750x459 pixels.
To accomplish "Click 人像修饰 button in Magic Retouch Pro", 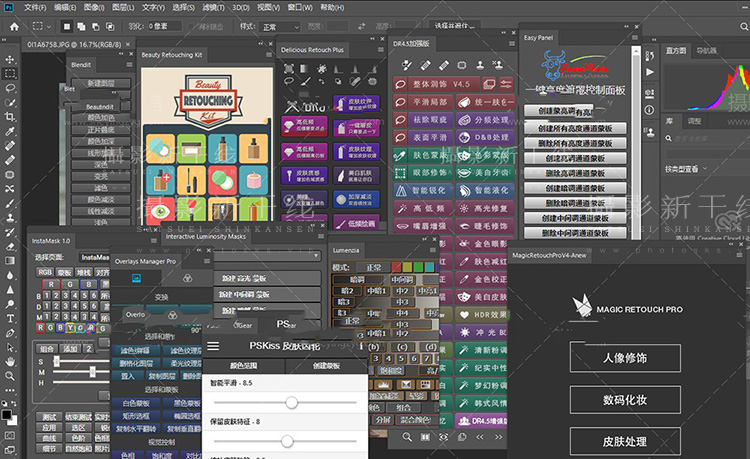I will [625, 358].
